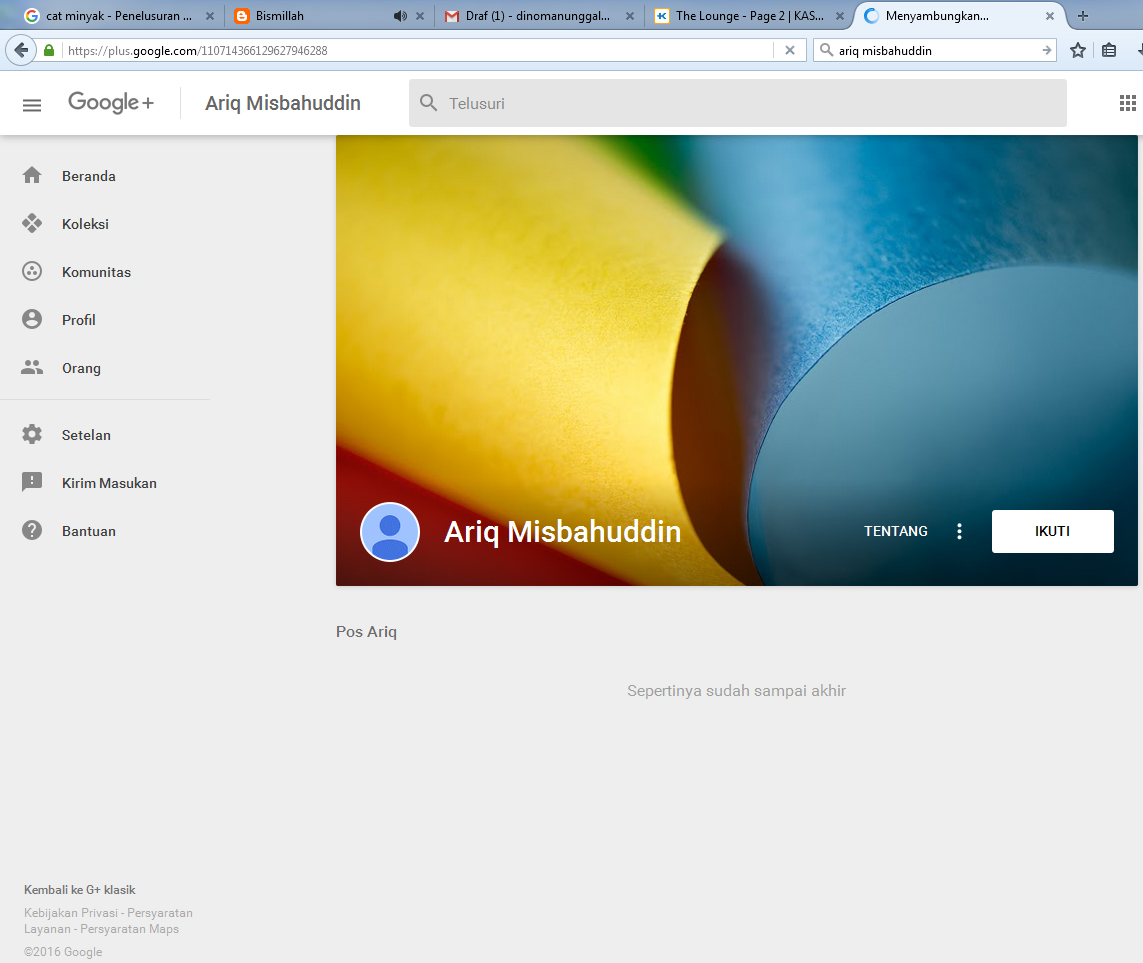Click the browser back arrow button

pos(21,50)
